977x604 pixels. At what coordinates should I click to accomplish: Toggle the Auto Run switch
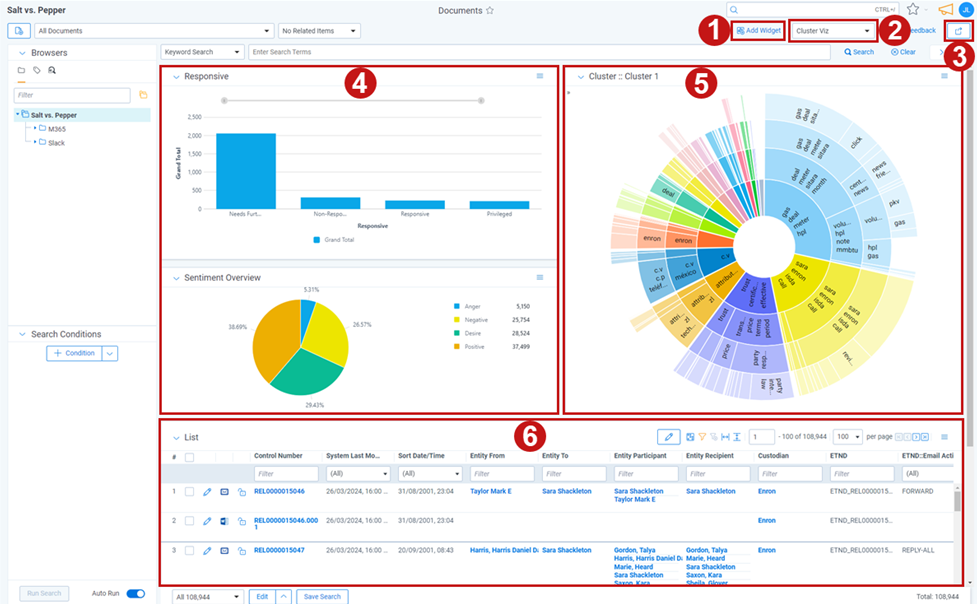tap(136, 593)
